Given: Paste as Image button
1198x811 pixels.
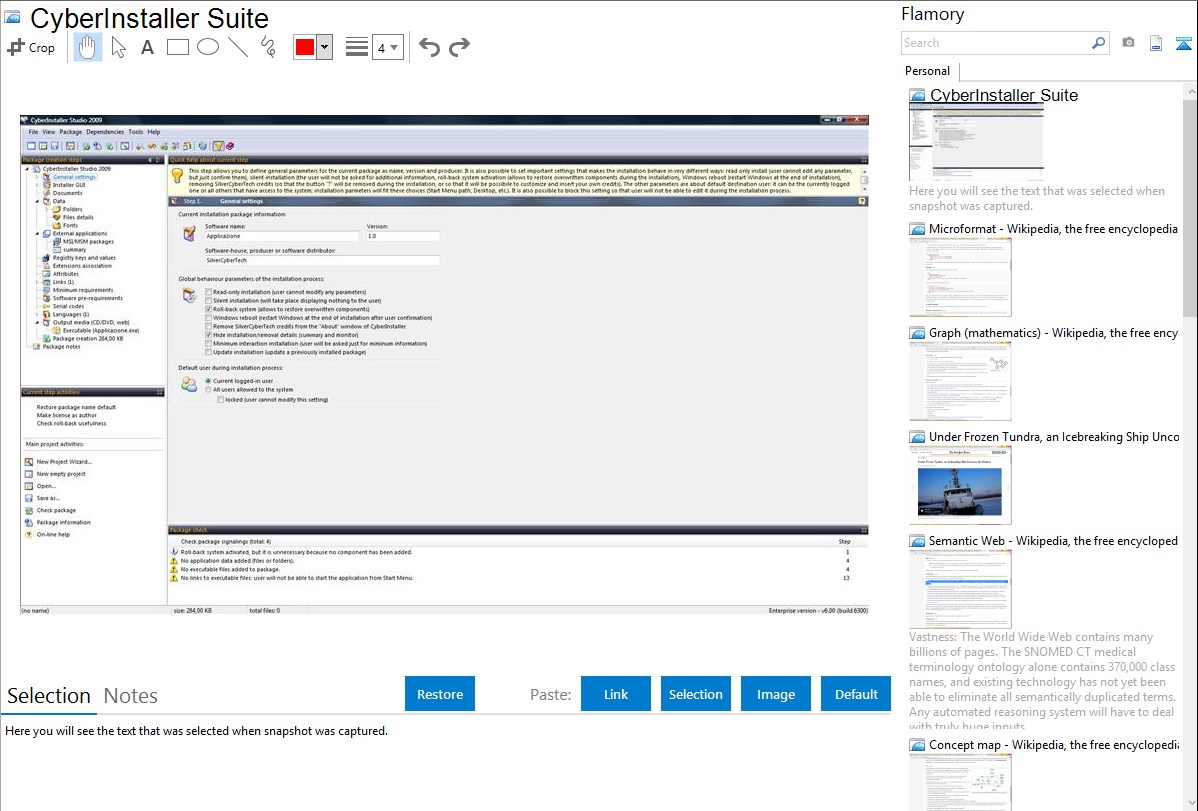Looking at the screenshot, I should click(775, 694).
